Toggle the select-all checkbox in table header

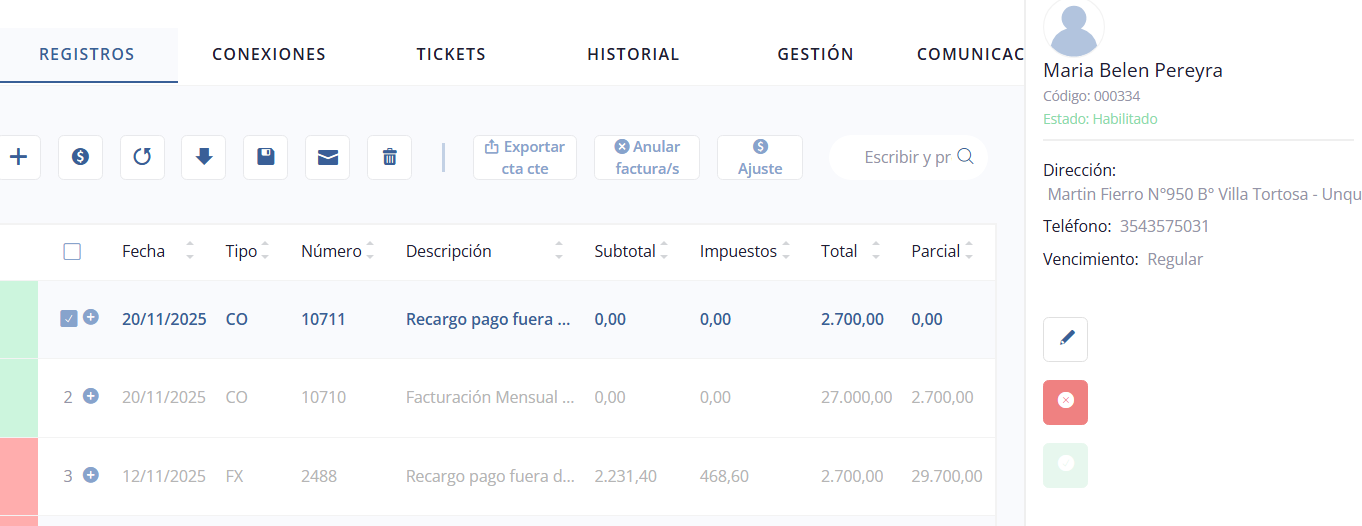tap(72, 252)
